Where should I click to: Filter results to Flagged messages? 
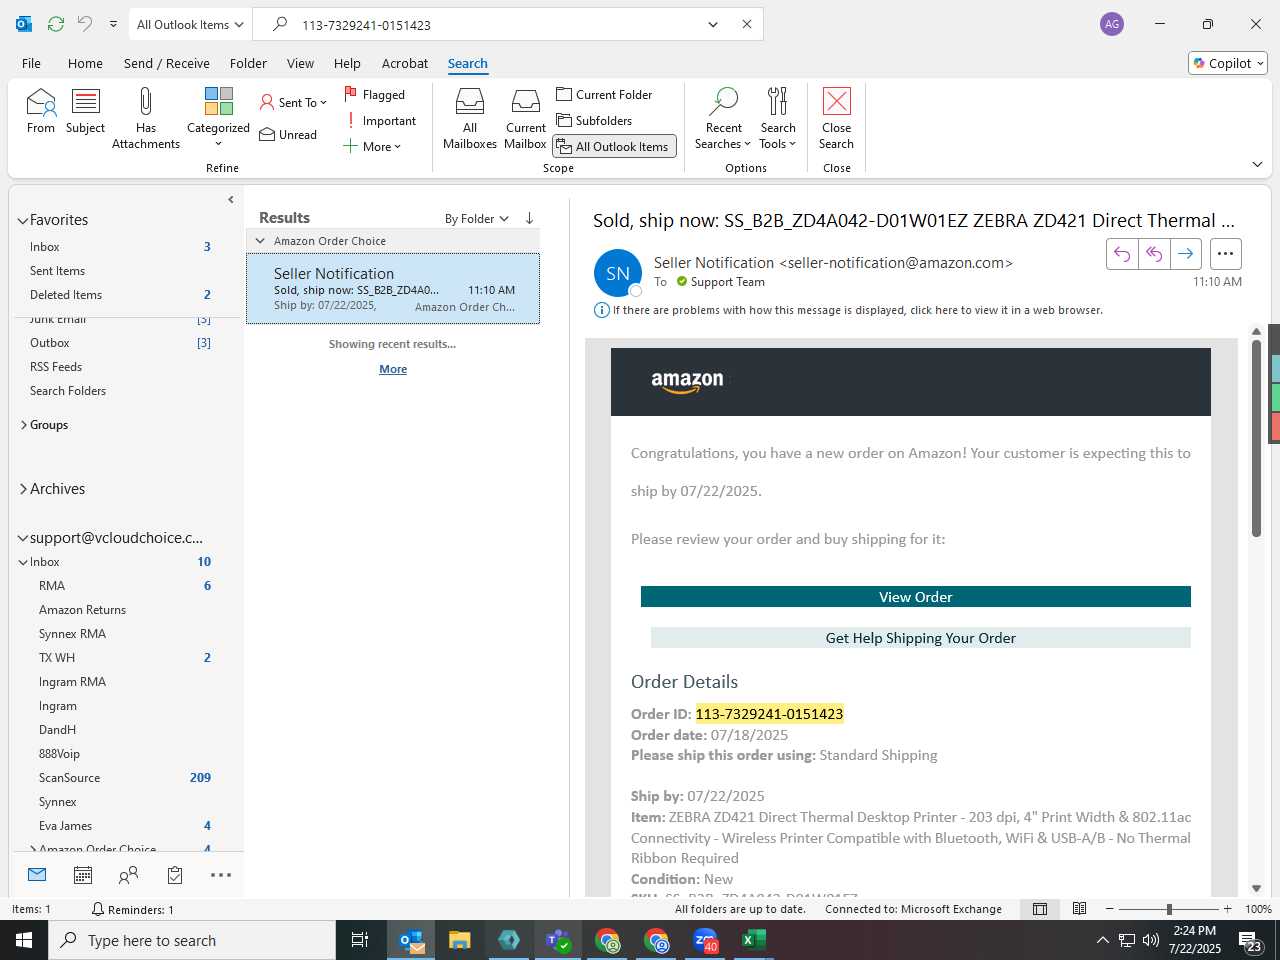tap(374, 94)
